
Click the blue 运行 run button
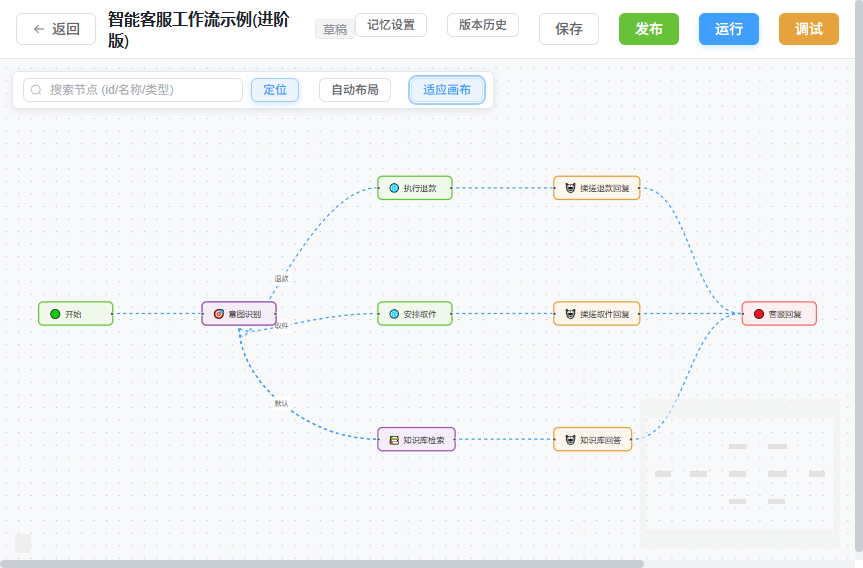coord(729,29)
